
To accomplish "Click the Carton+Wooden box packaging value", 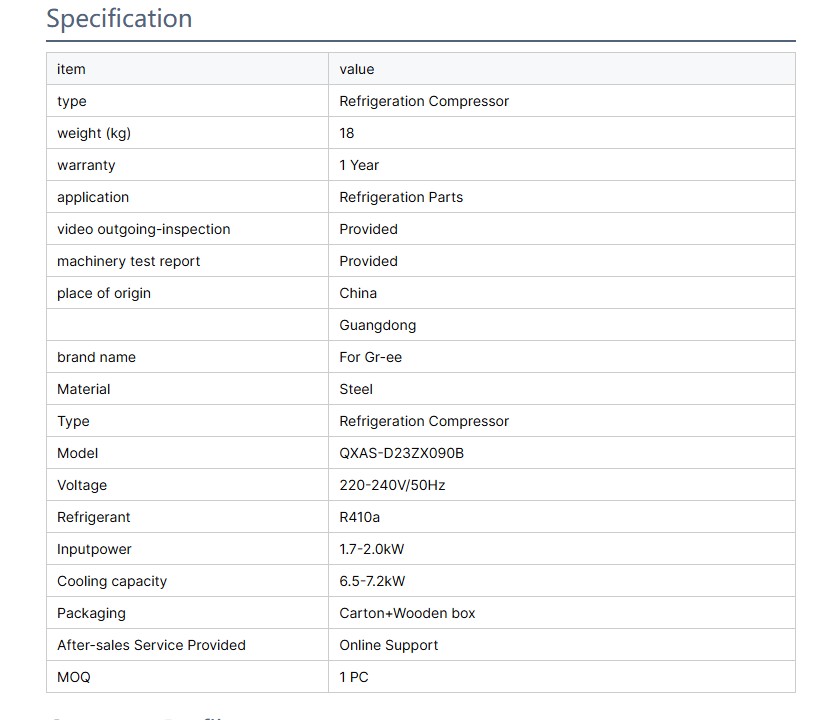I will 407,613.
